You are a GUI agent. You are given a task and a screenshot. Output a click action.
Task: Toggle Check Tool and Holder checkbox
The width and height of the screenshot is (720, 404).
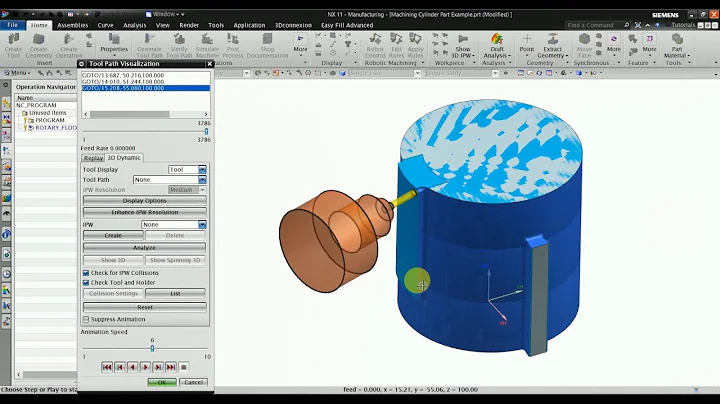click(x=86, y=282)
